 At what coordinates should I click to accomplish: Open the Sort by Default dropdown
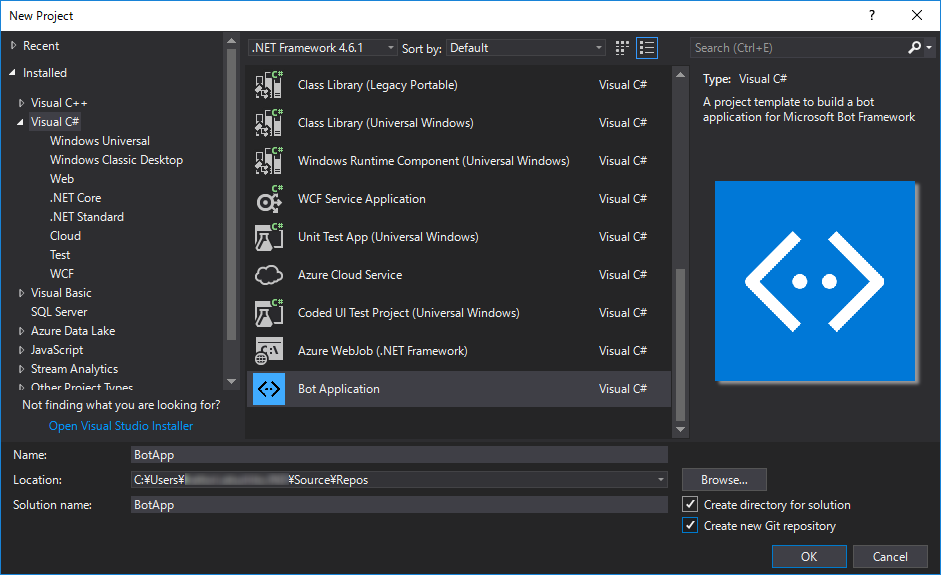[x=525, y=47]
